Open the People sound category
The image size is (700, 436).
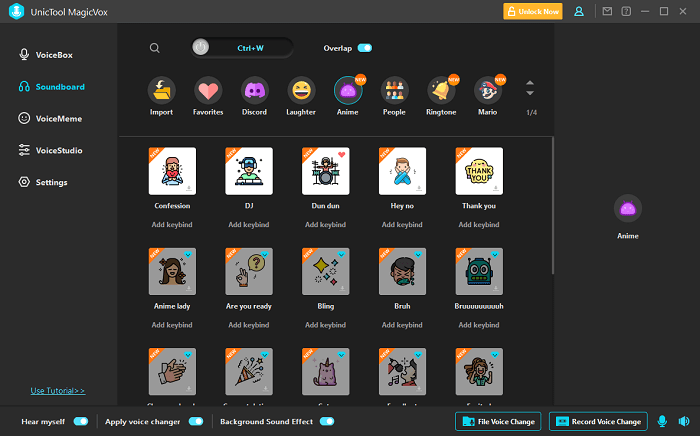[394, 91]
